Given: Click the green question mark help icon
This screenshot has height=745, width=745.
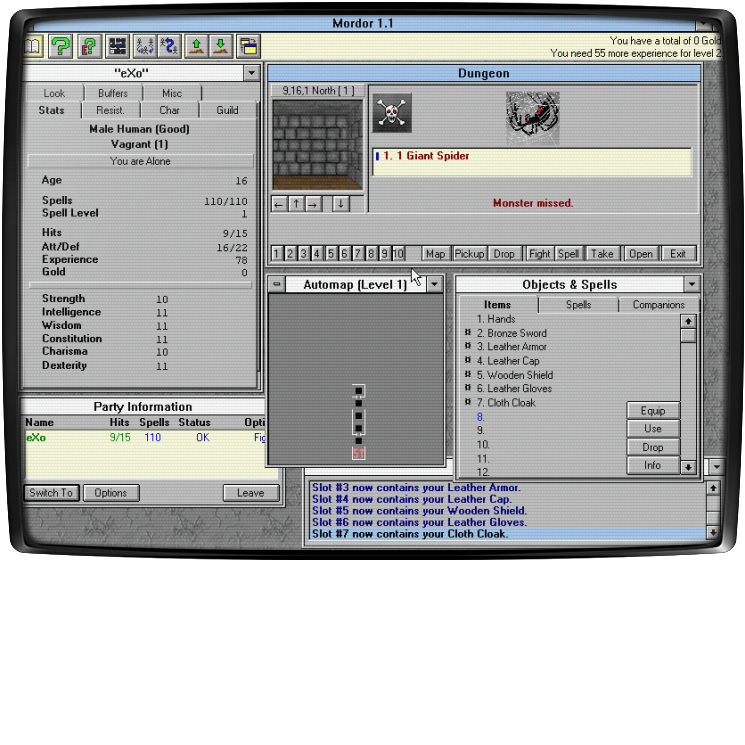Looking at the screenshot, I should [60, 47].
